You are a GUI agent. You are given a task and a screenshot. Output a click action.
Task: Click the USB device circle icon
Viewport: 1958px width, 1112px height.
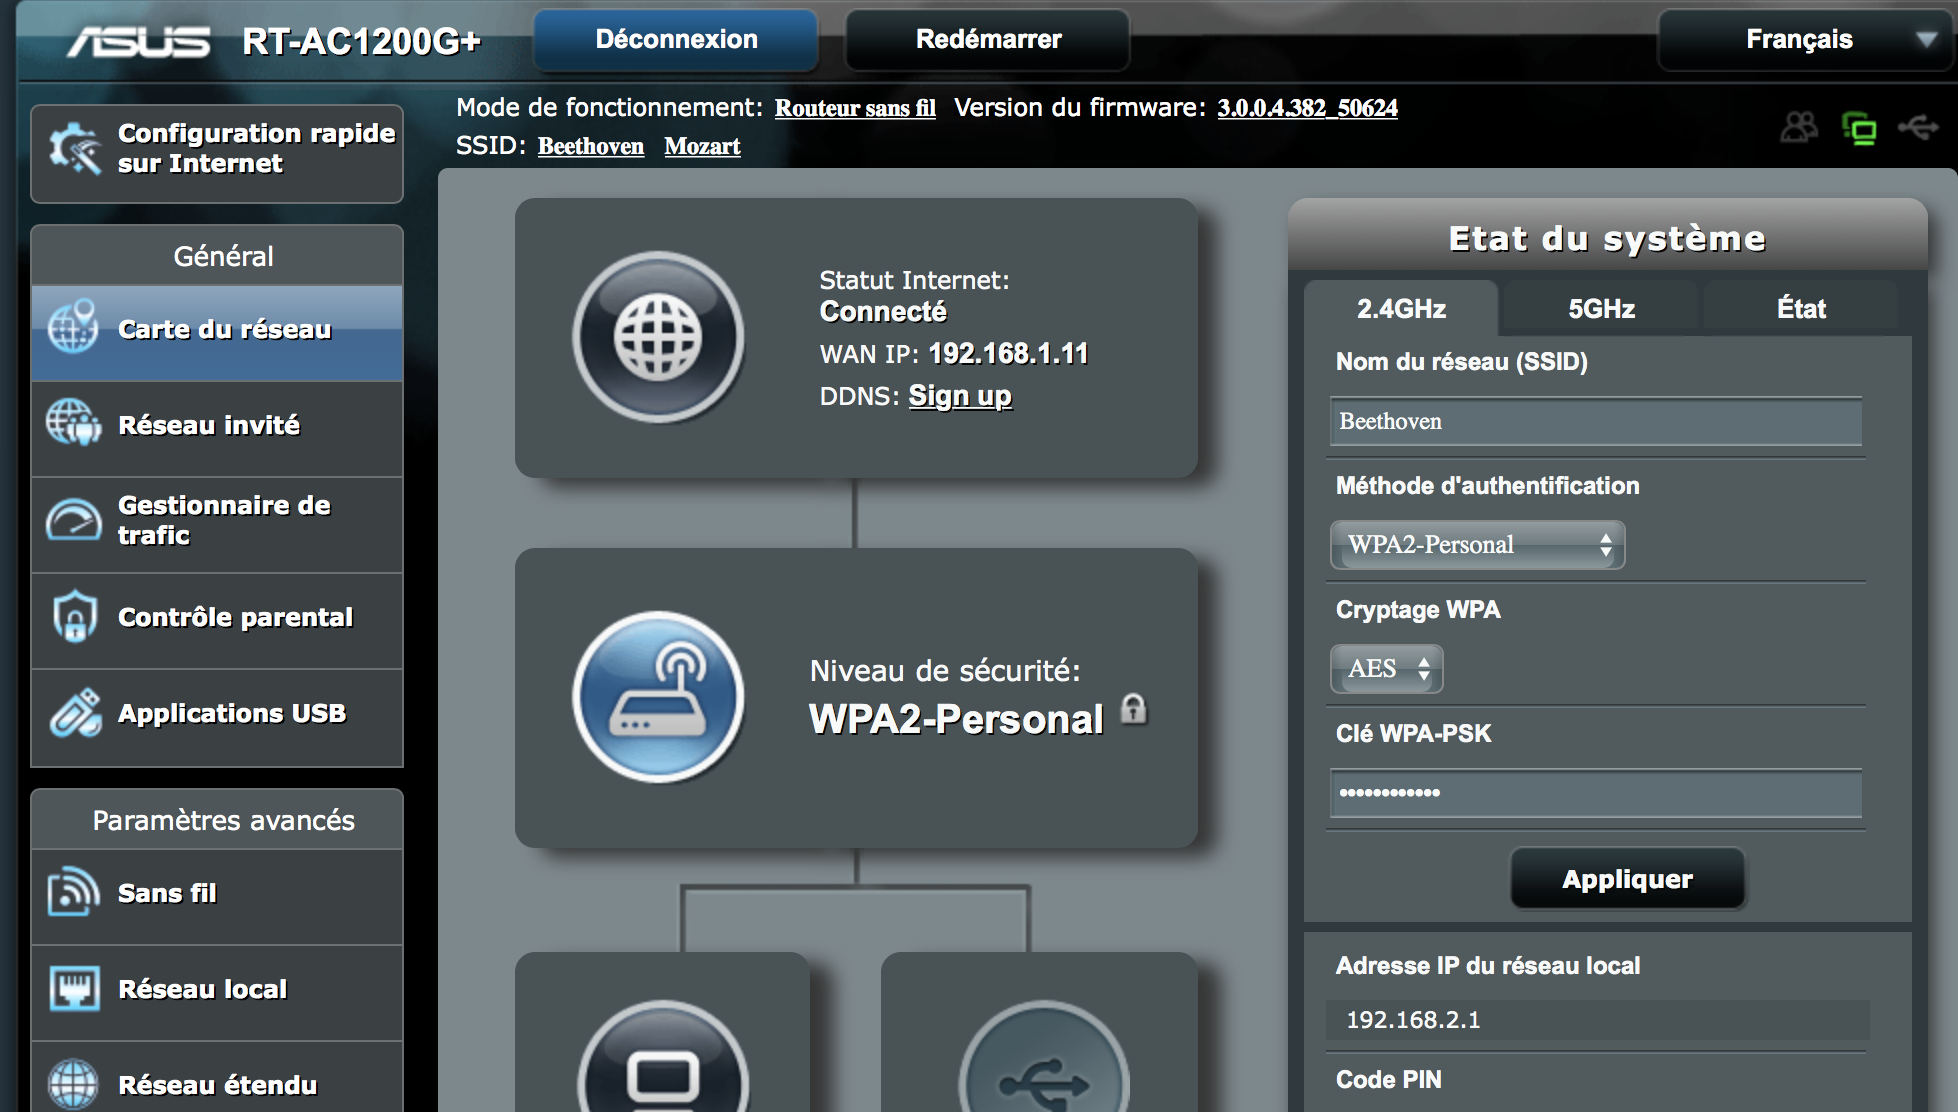point(1043,1078)
